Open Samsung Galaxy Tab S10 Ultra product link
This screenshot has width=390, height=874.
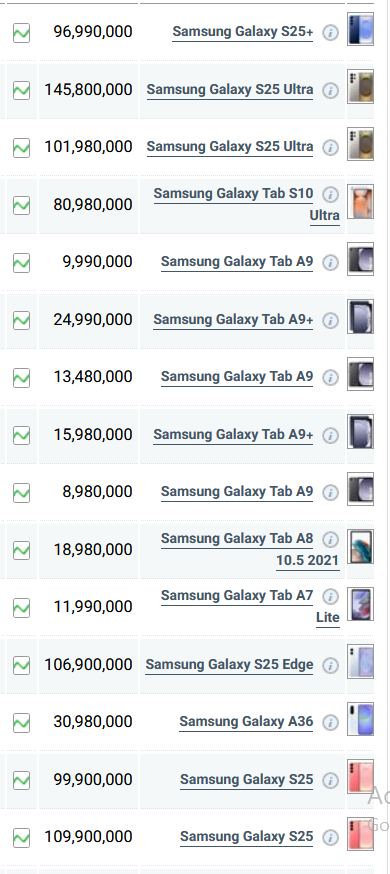tap(246, 204)
